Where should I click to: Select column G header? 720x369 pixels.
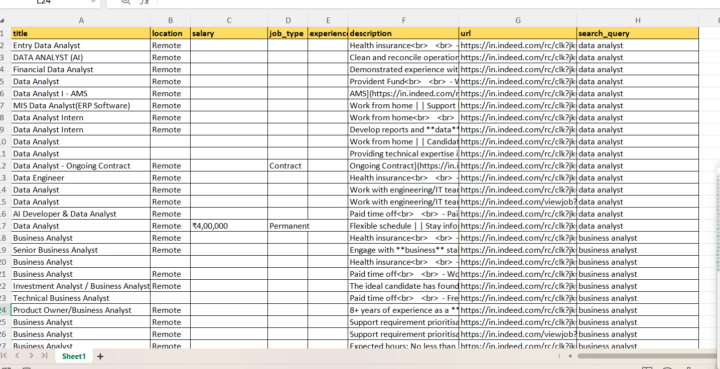point(518,21)
